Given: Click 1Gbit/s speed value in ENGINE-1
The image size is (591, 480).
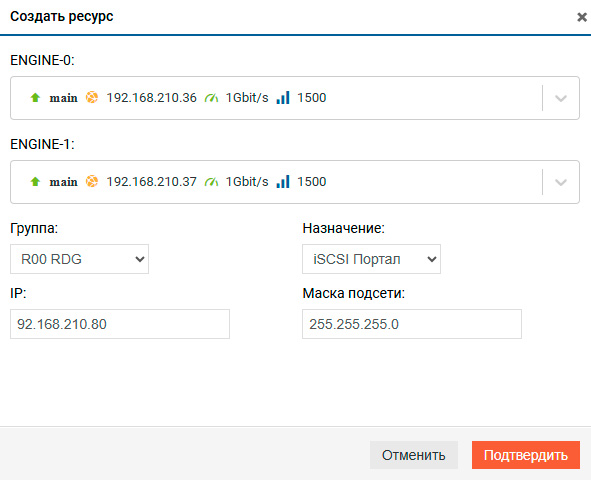Looking at the screenshot, I should tap(247, 182).
